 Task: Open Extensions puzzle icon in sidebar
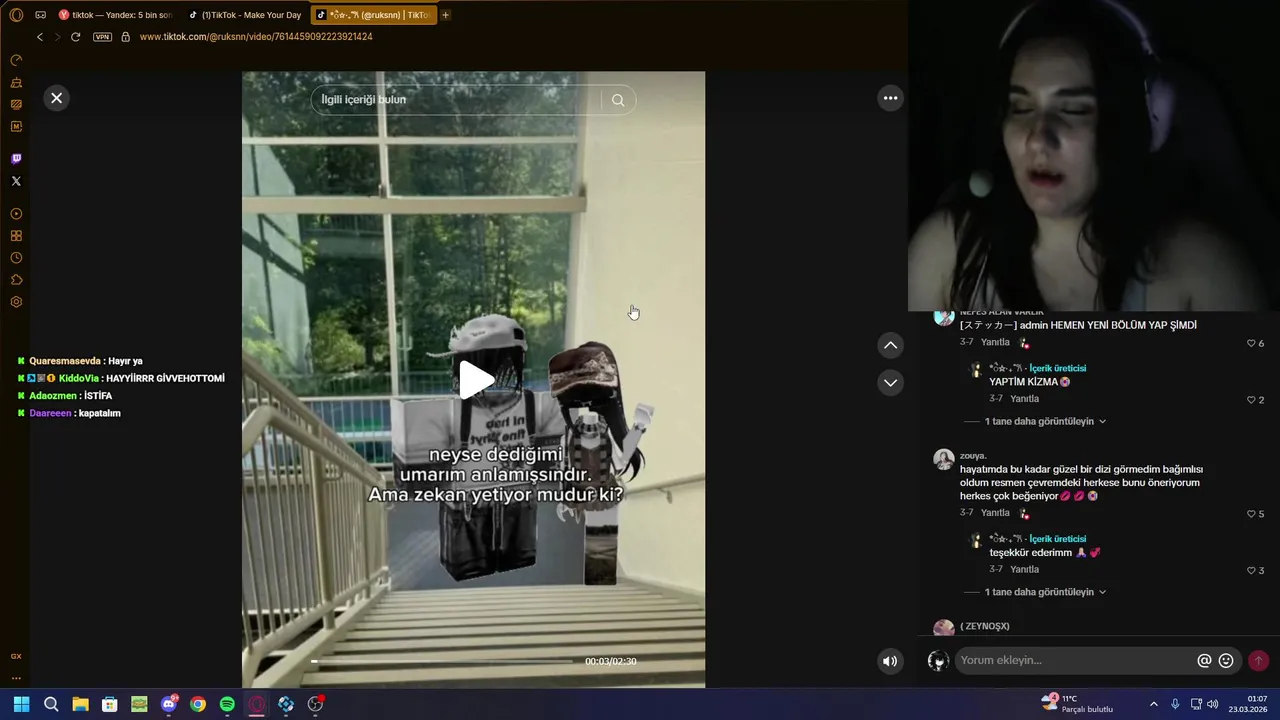(x=16, y=280)
